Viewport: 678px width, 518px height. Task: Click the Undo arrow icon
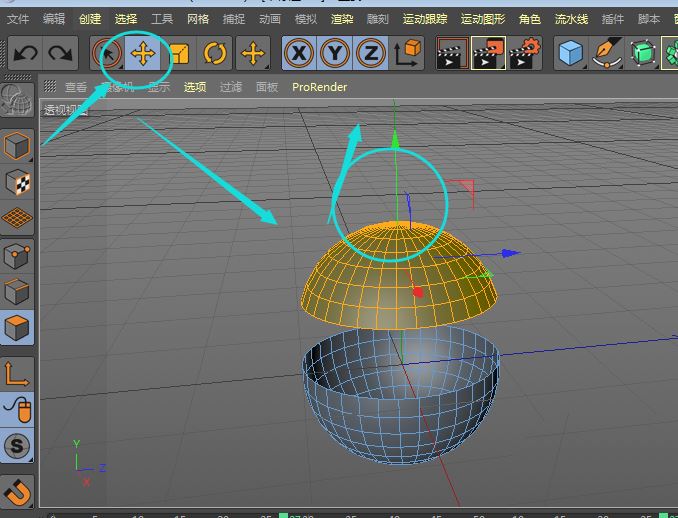pos(25,54)
